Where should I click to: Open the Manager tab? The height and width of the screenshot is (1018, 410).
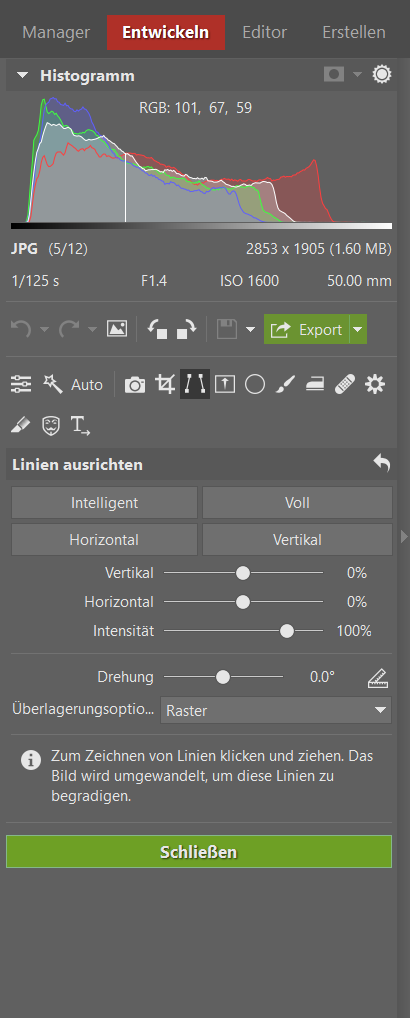coord(56,32)
